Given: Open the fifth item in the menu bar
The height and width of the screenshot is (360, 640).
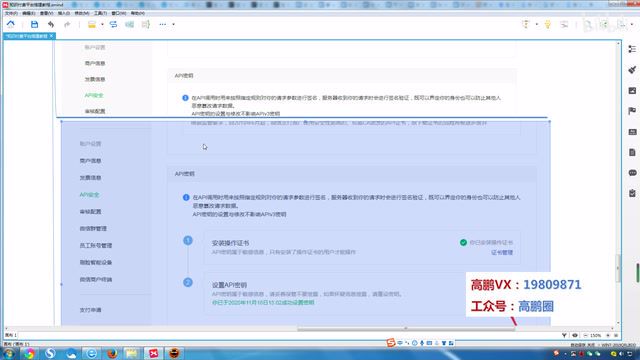Looking at the screenshot, I should click(x=82, y=13).
